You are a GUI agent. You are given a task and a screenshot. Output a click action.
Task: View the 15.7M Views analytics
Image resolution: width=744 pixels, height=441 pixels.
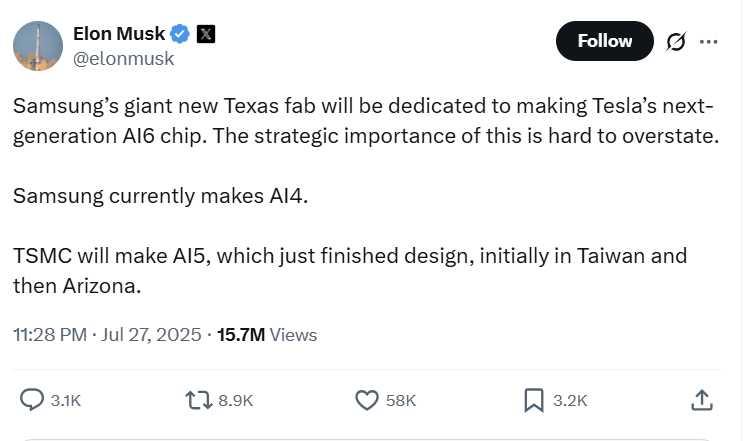(267, 335)
